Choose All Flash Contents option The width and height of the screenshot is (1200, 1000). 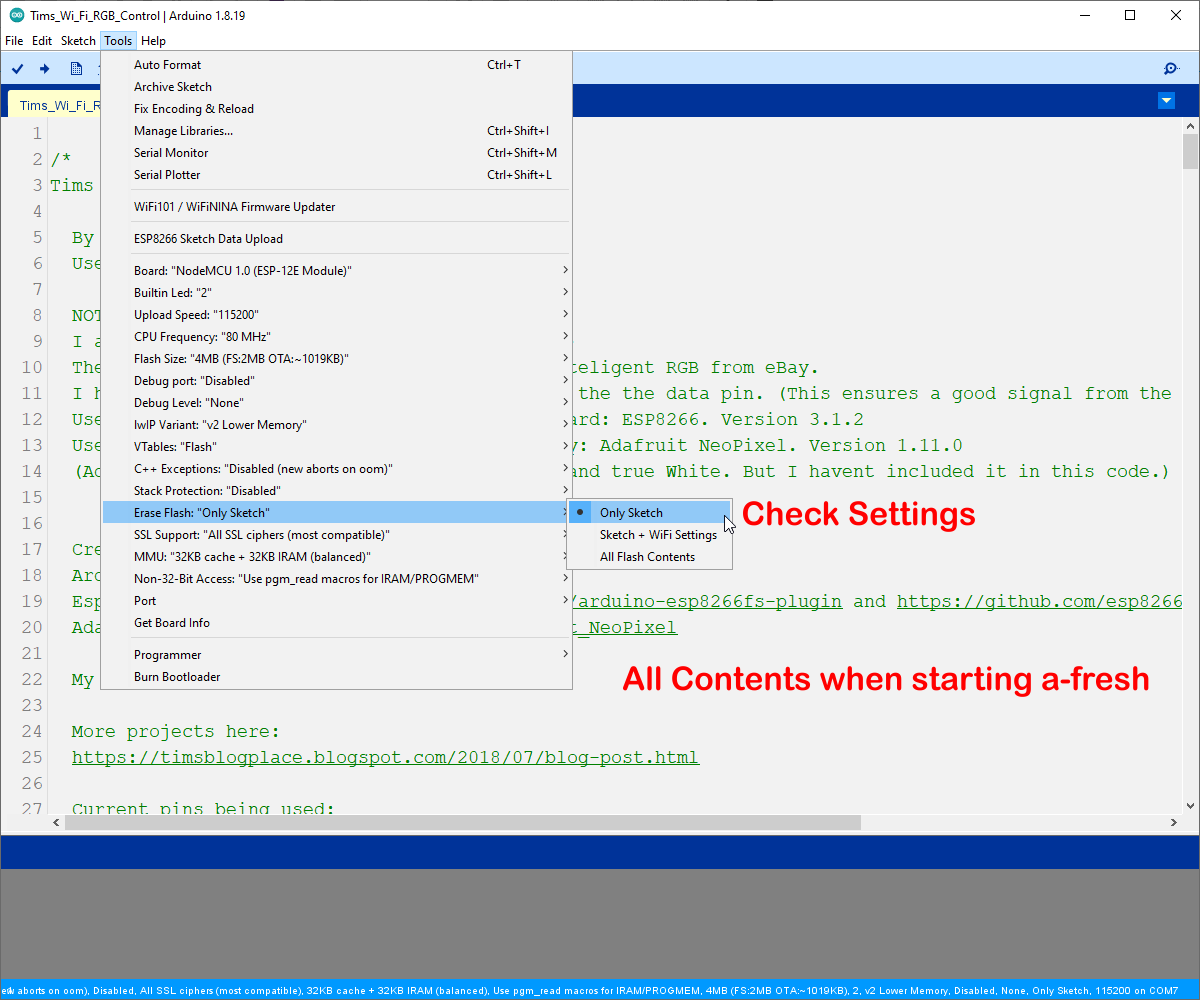(x=649, y=557)
